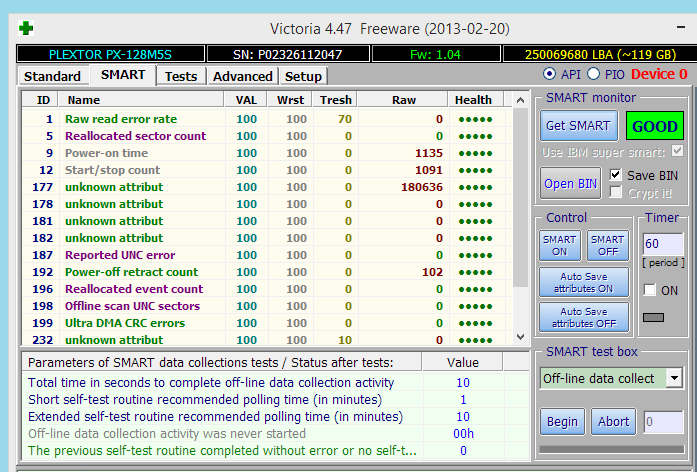Click health dots for Raw read error rate
697x472 pixels.
(x=475, y=120)
